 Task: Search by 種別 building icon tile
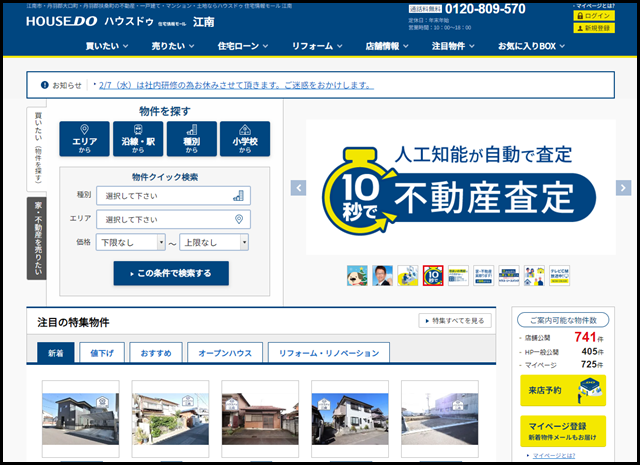point(191,139)
